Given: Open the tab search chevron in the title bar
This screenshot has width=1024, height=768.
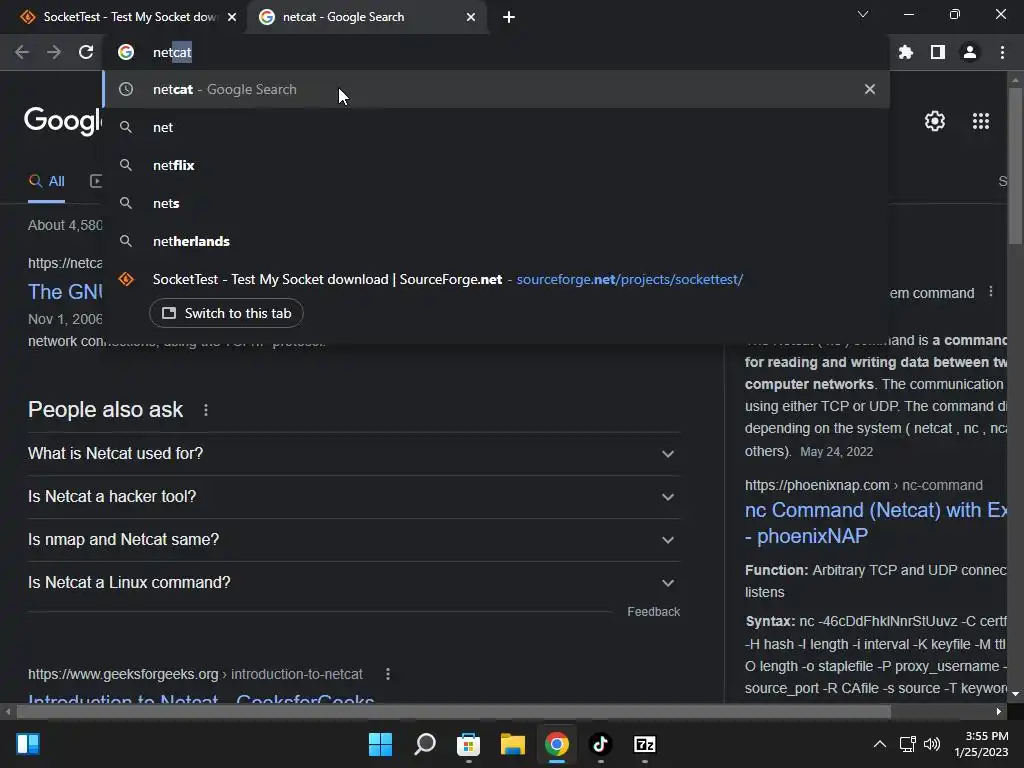Looking at the screenshot, I should [863, 14].
